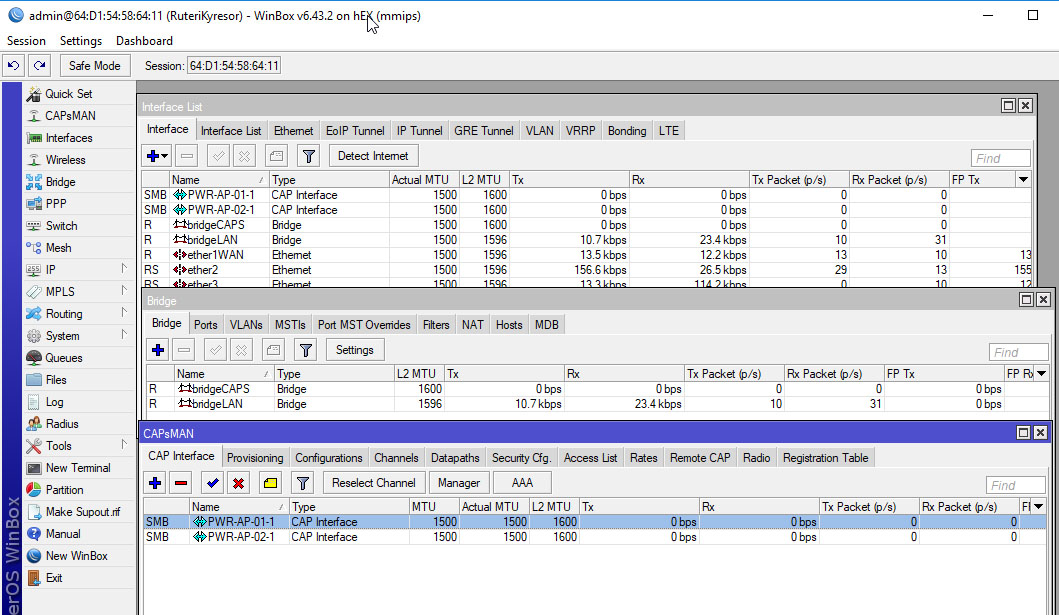The height and width of the screenshot is (615, 1059).
Task: Open CAPsMAN from the sidebar
Action: click(x=70, y=116)
